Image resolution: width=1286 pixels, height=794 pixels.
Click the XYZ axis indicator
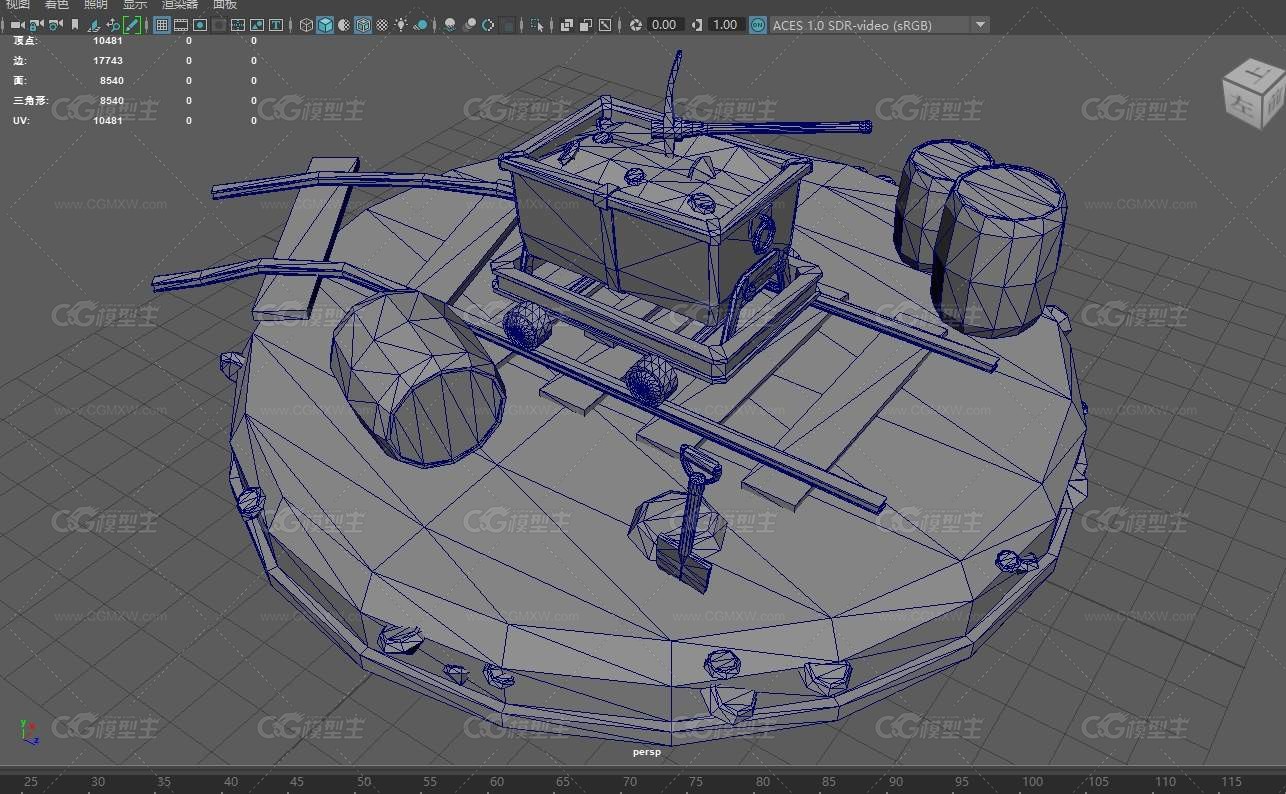coord(29,732)
